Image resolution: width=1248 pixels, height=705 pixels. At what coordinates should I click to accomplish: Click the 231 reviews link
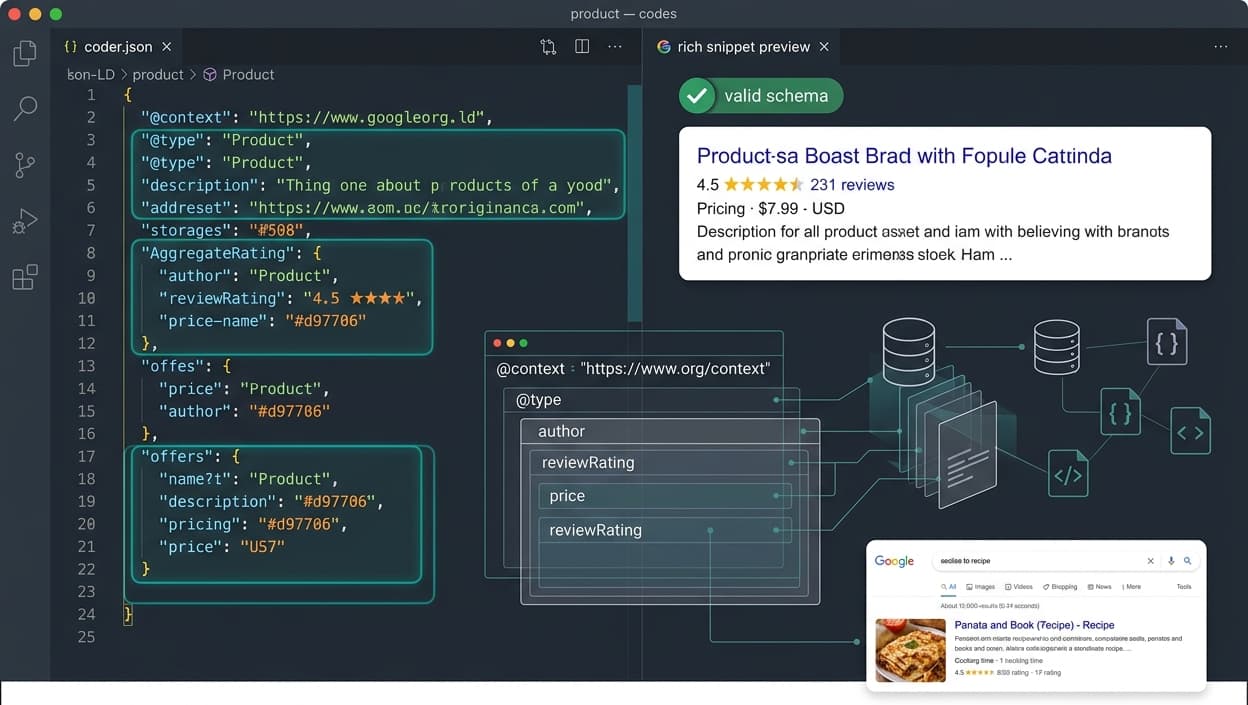(852, 185)
